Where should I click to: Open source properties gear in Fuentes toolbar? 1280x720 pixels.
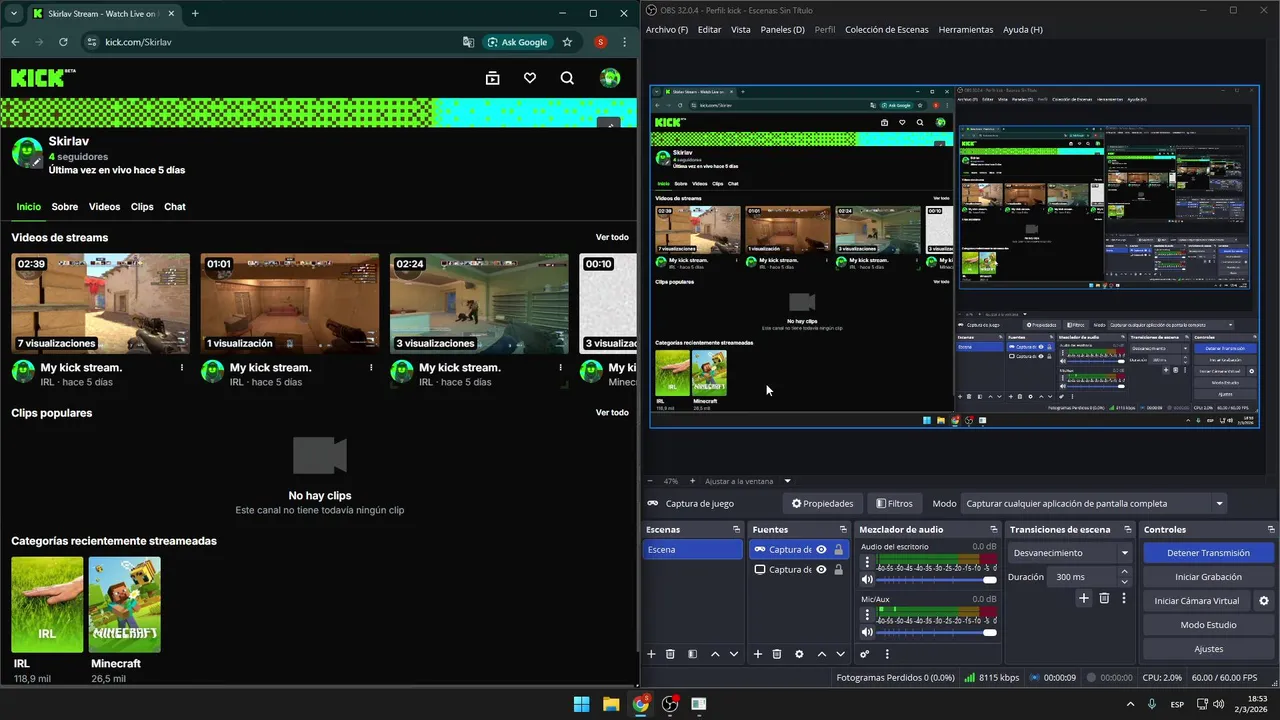point(799,654)
